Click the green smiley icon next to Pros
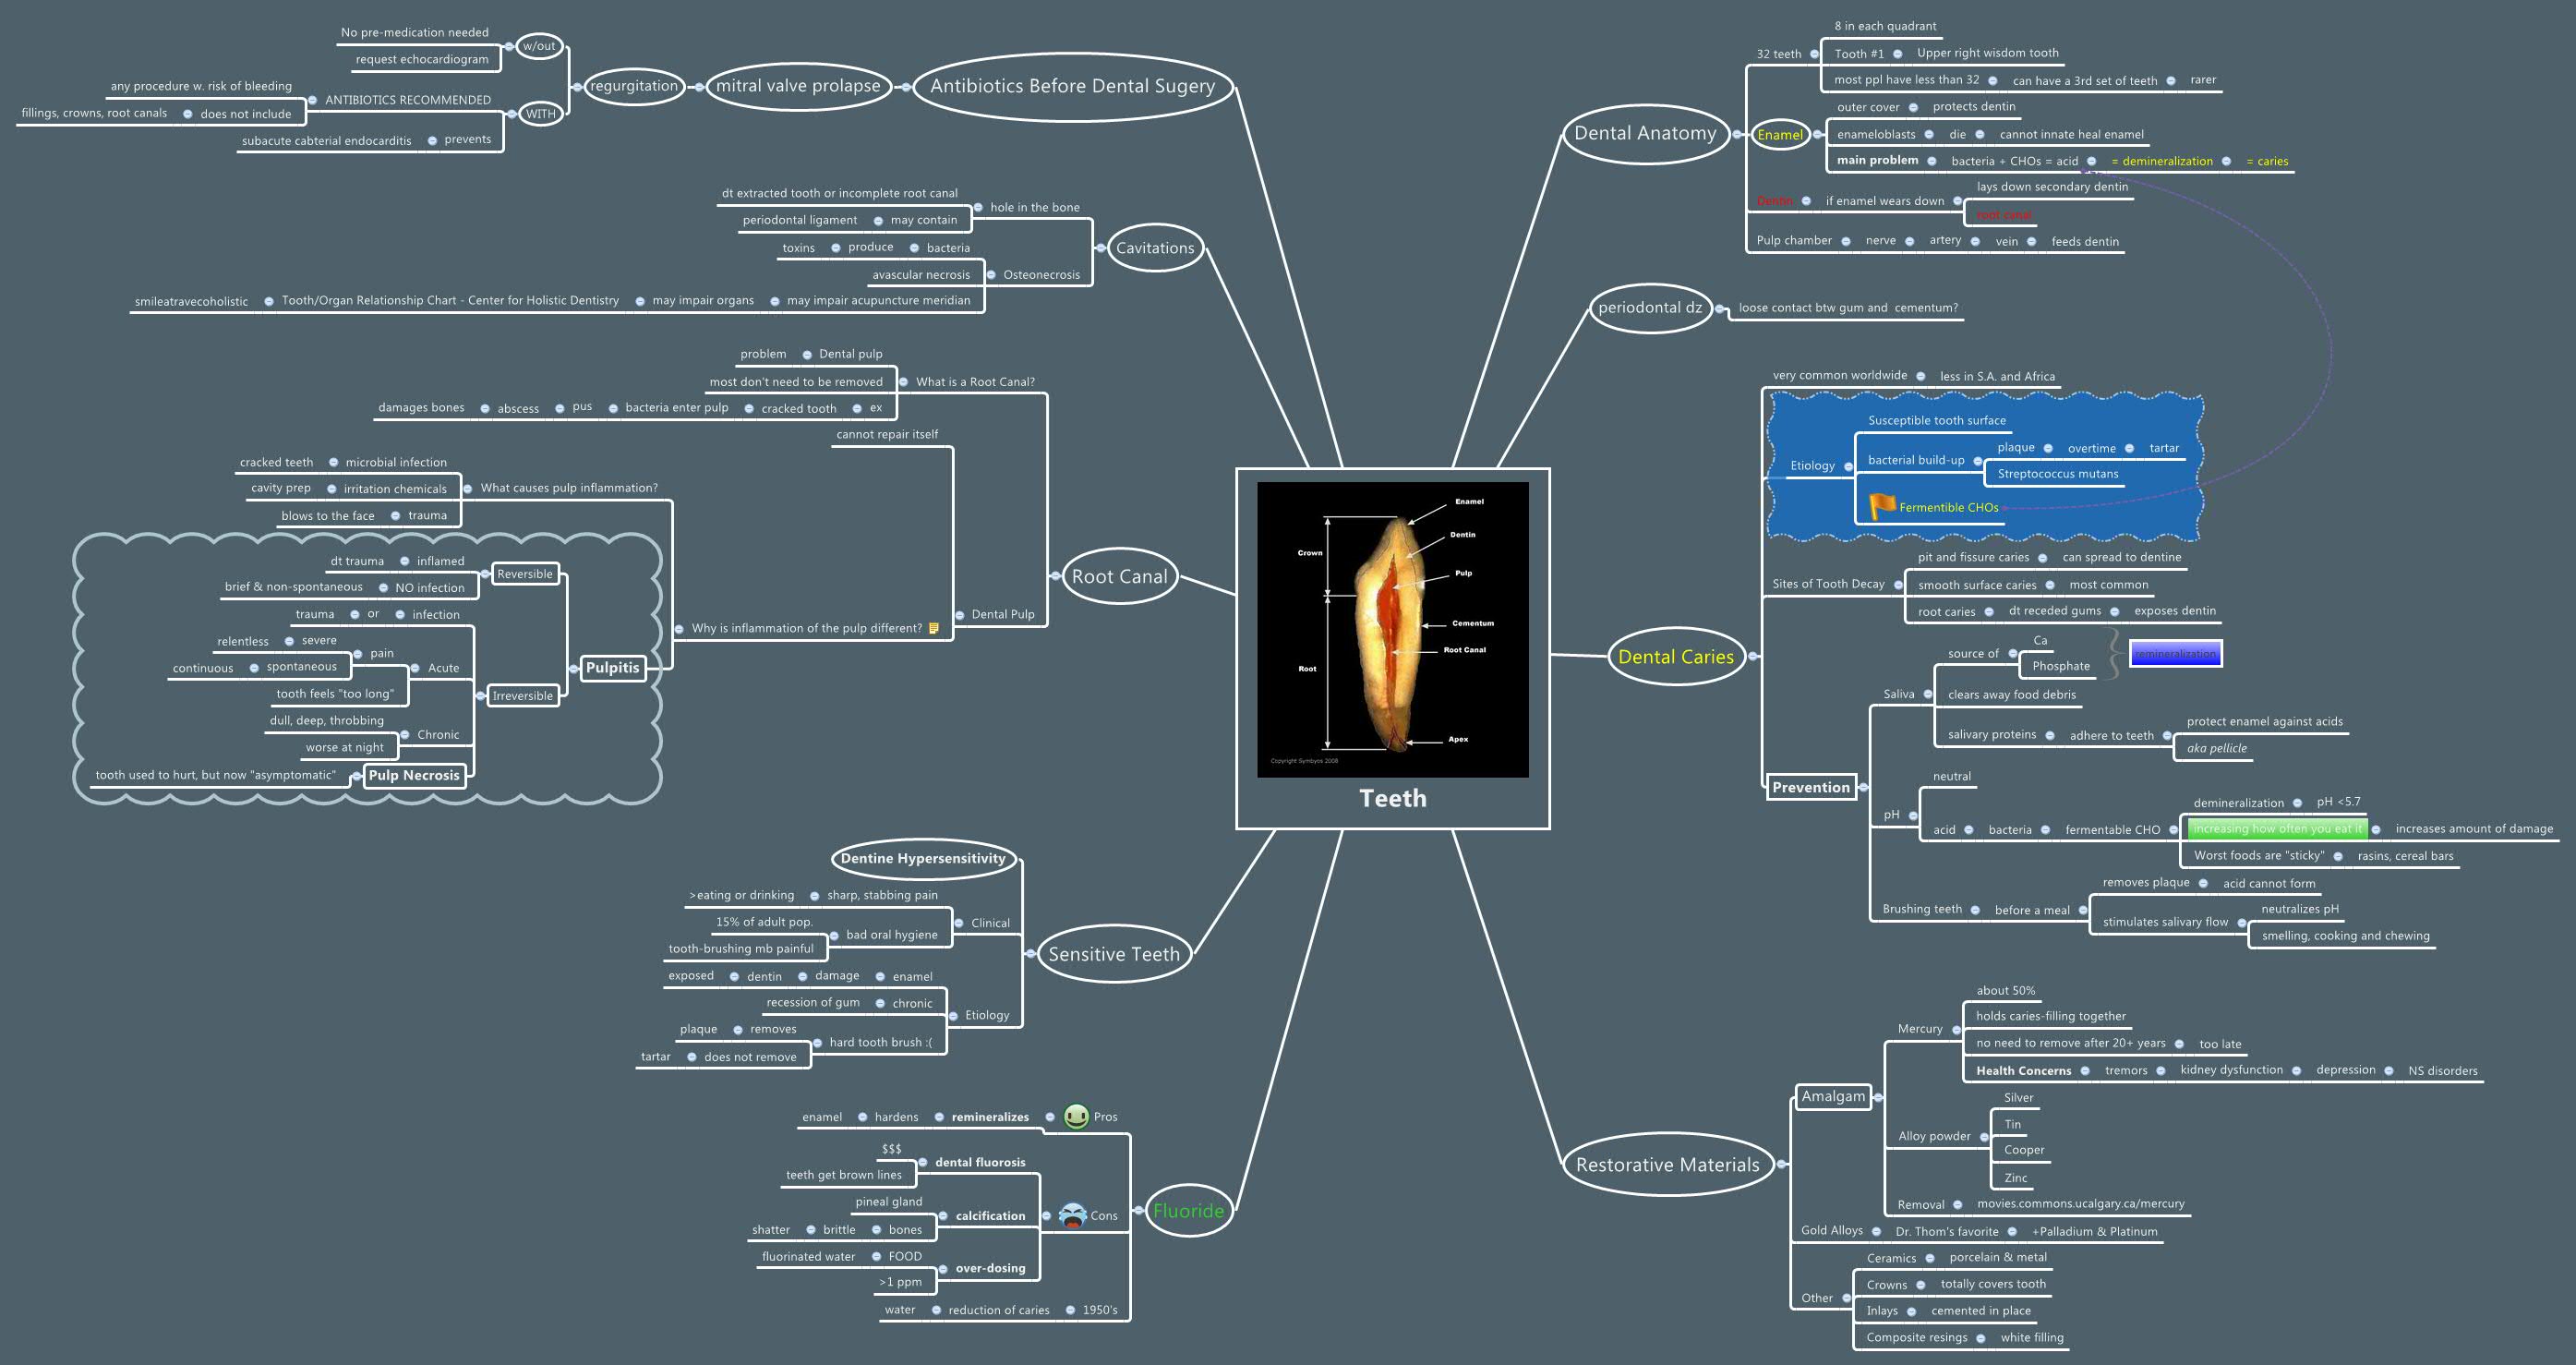 pyautogui.click(x=1075, y=1116)
